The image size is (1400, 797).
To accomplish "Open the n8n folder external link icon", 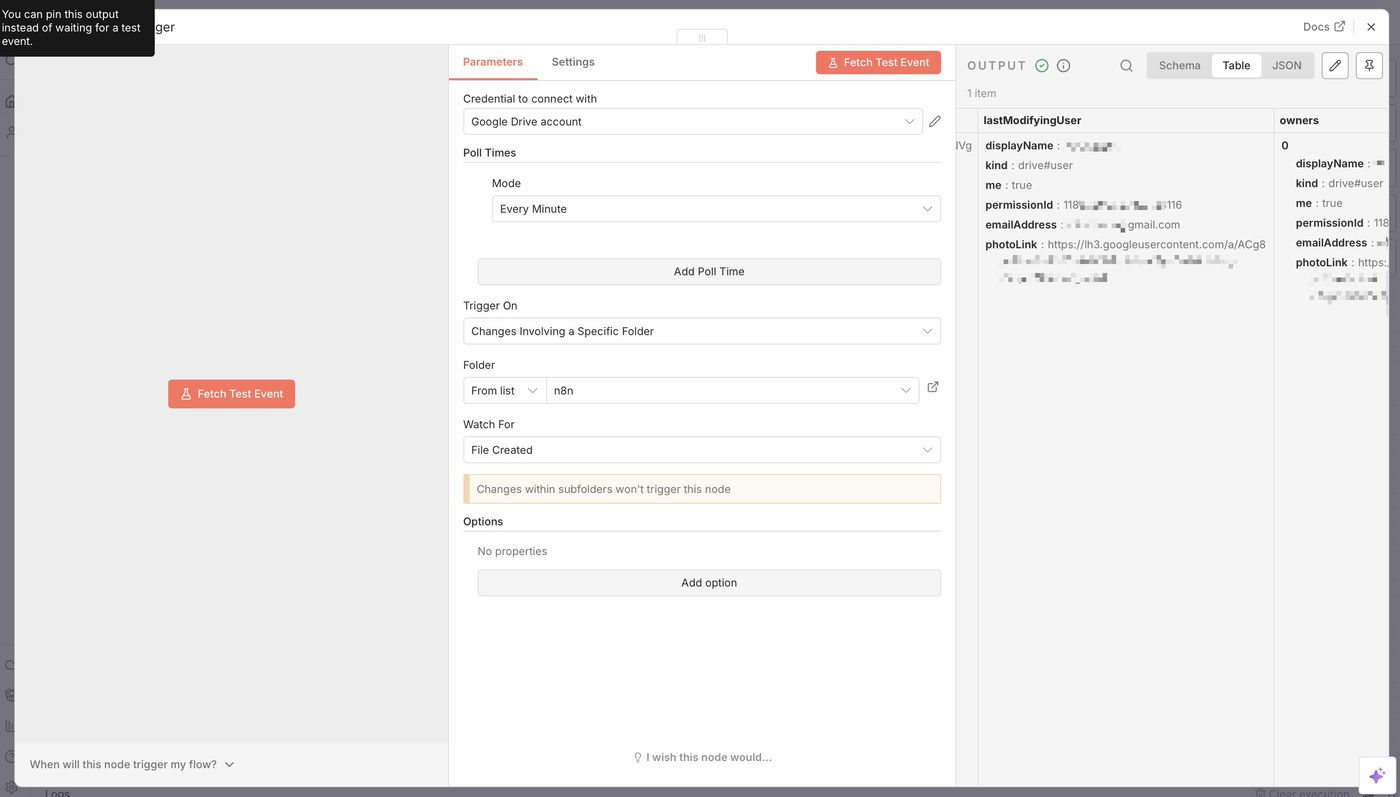I will [x=932, y=388].
